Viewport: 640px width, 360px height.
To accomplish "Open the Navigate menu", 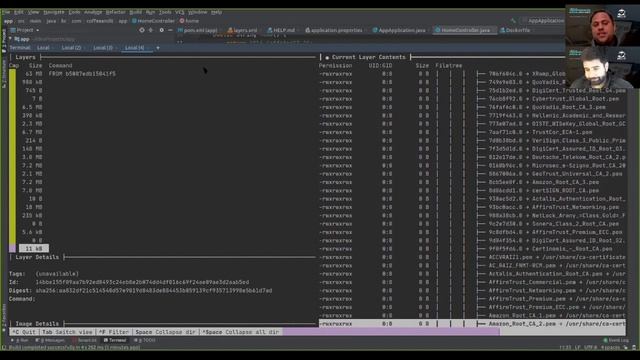I will point(54,12).
